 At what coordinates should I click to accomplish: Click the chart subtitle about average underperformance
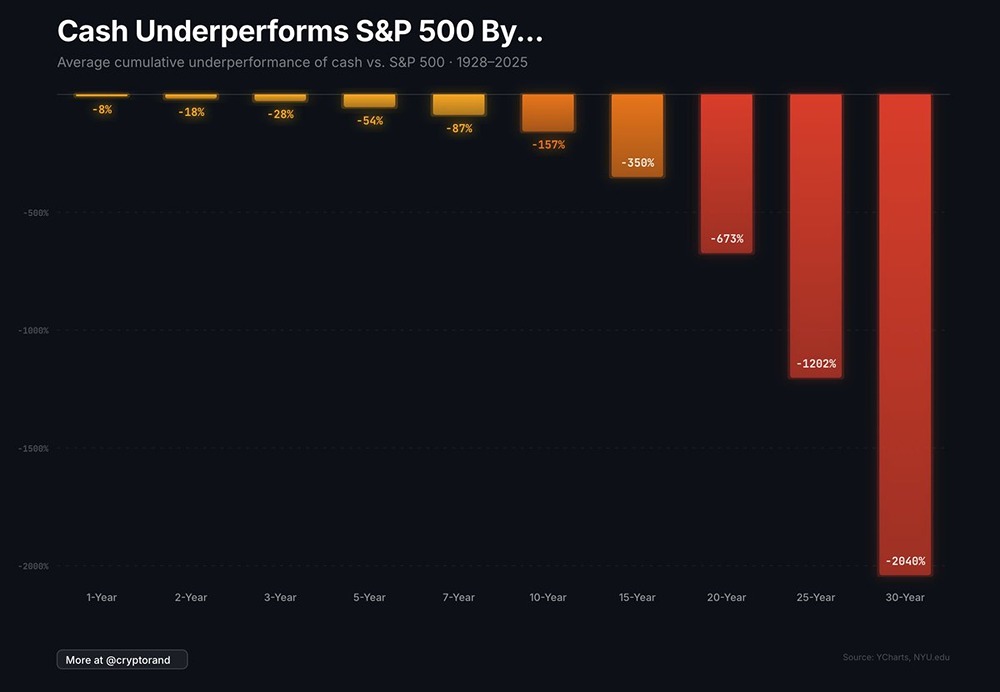[x=292, y=62]
